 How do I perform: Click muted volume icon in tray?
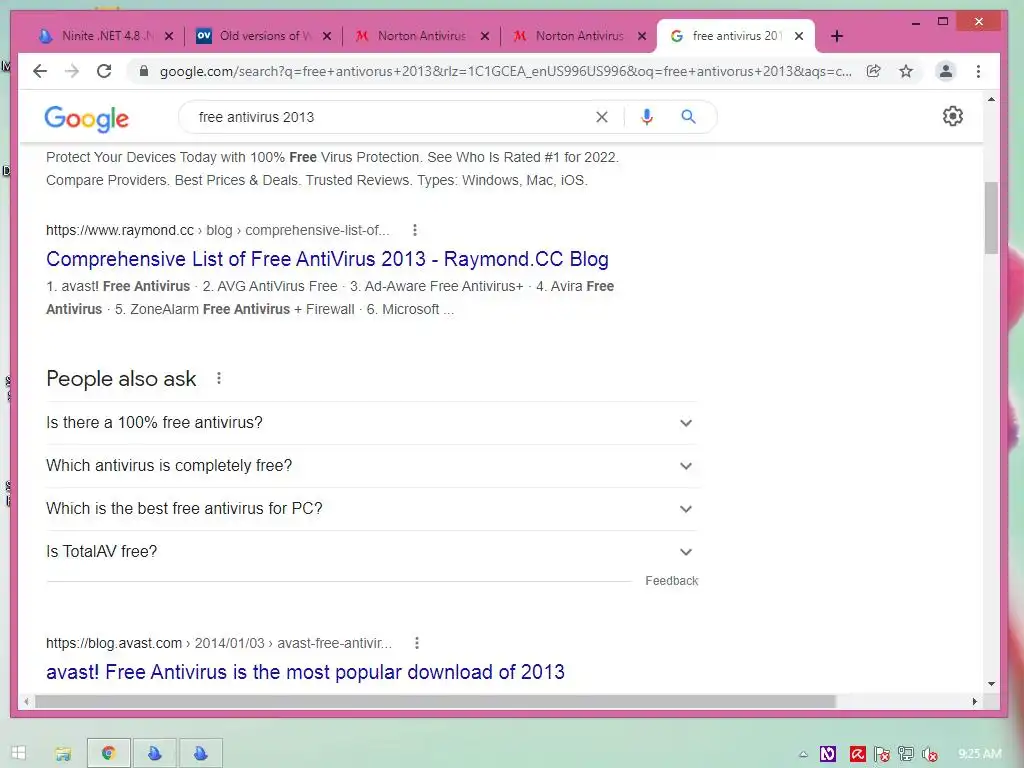point(929,754)
